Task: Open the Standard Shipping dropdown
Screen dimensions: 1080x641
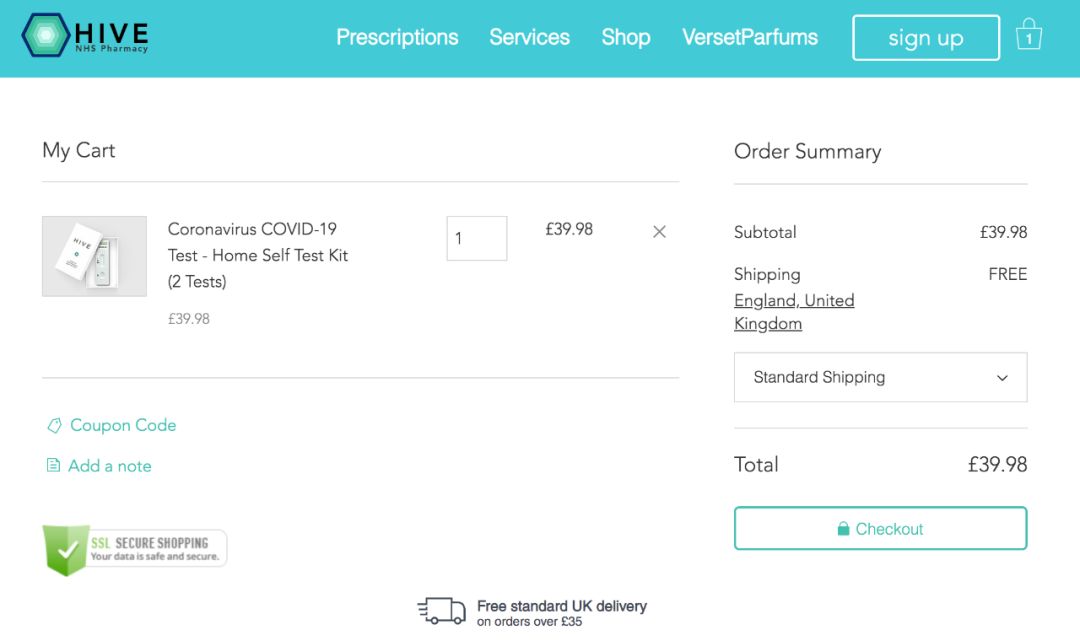Action: [880, 377]
